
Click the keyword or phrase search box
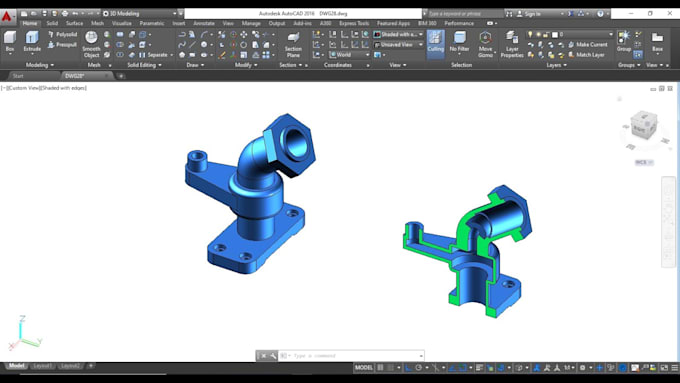[466, 14]
